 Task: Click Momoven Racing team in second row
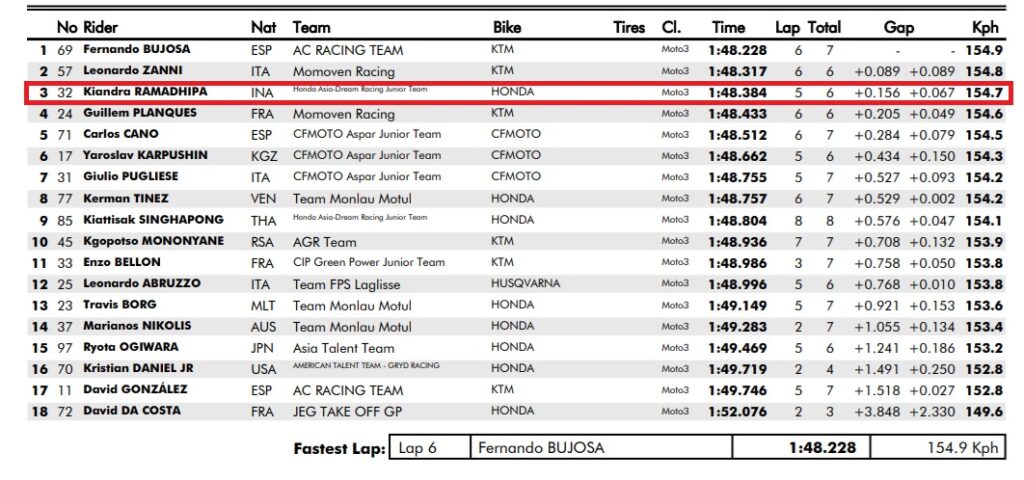(344, 72)
